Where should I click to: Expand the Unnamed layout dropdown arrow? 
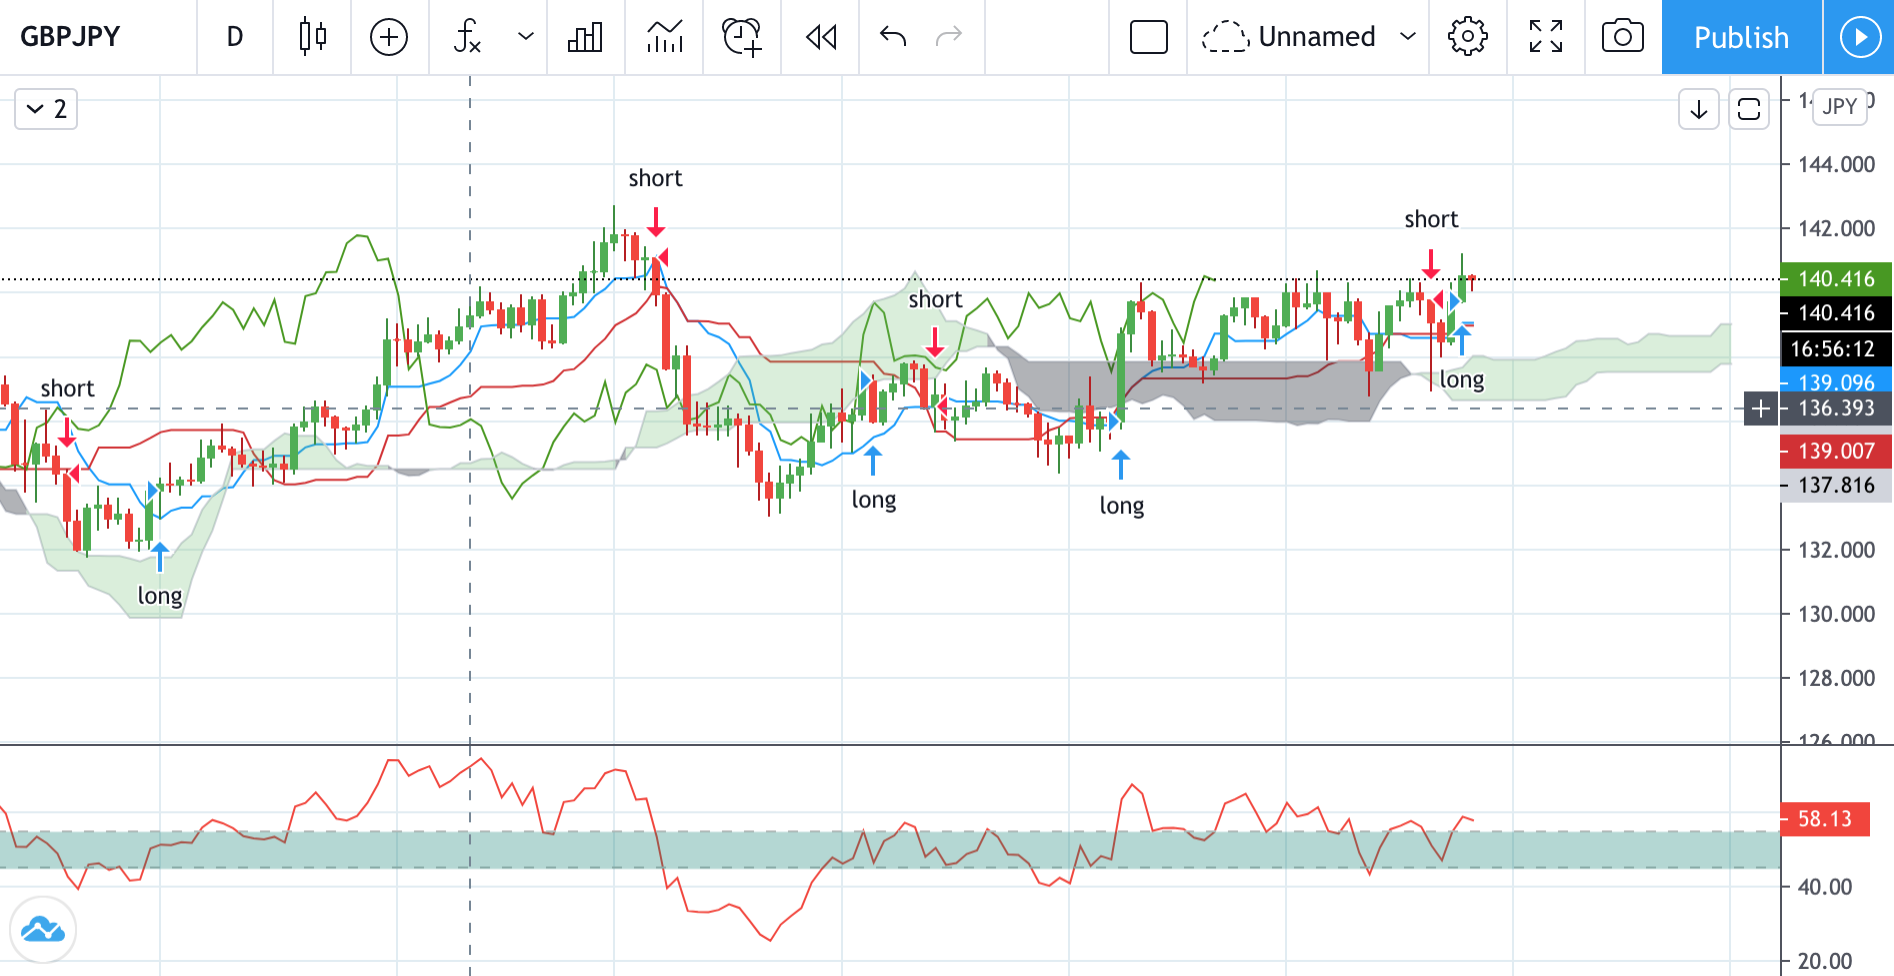[1408, 37]
